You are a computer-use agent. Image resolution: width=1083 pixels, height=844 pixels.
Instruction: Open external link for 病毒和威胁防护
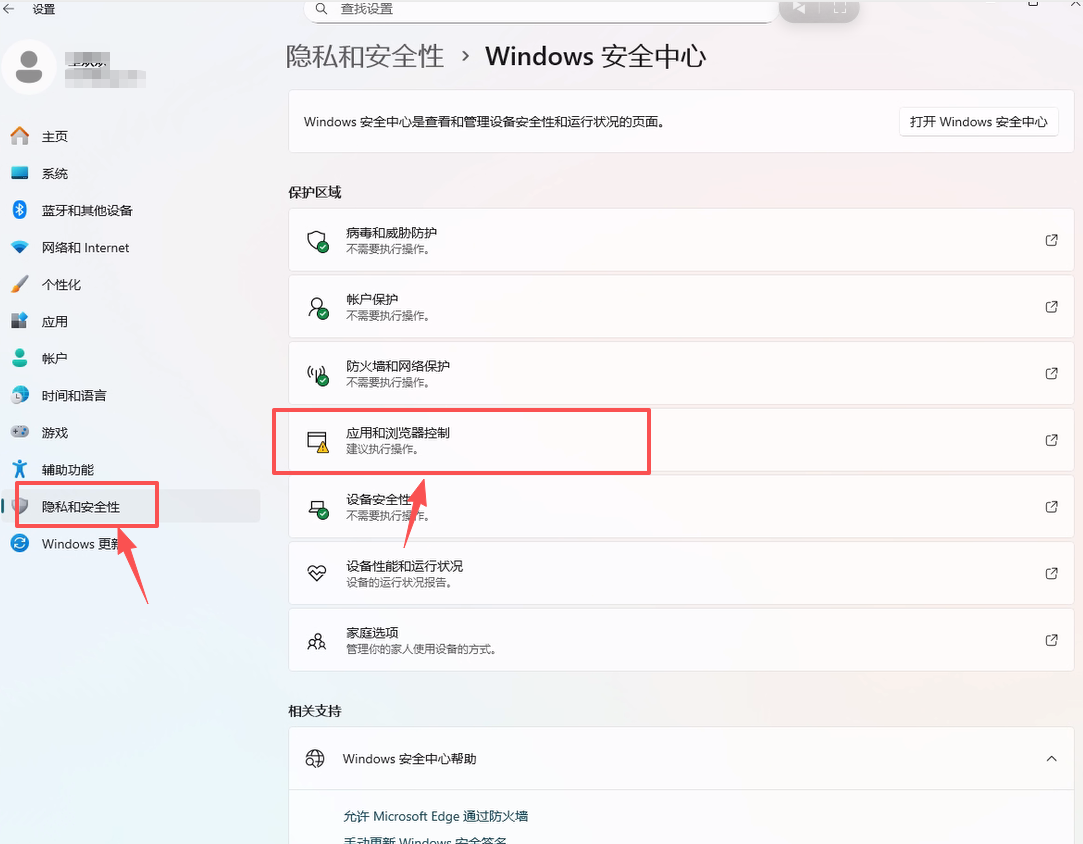coord(1051,240)
